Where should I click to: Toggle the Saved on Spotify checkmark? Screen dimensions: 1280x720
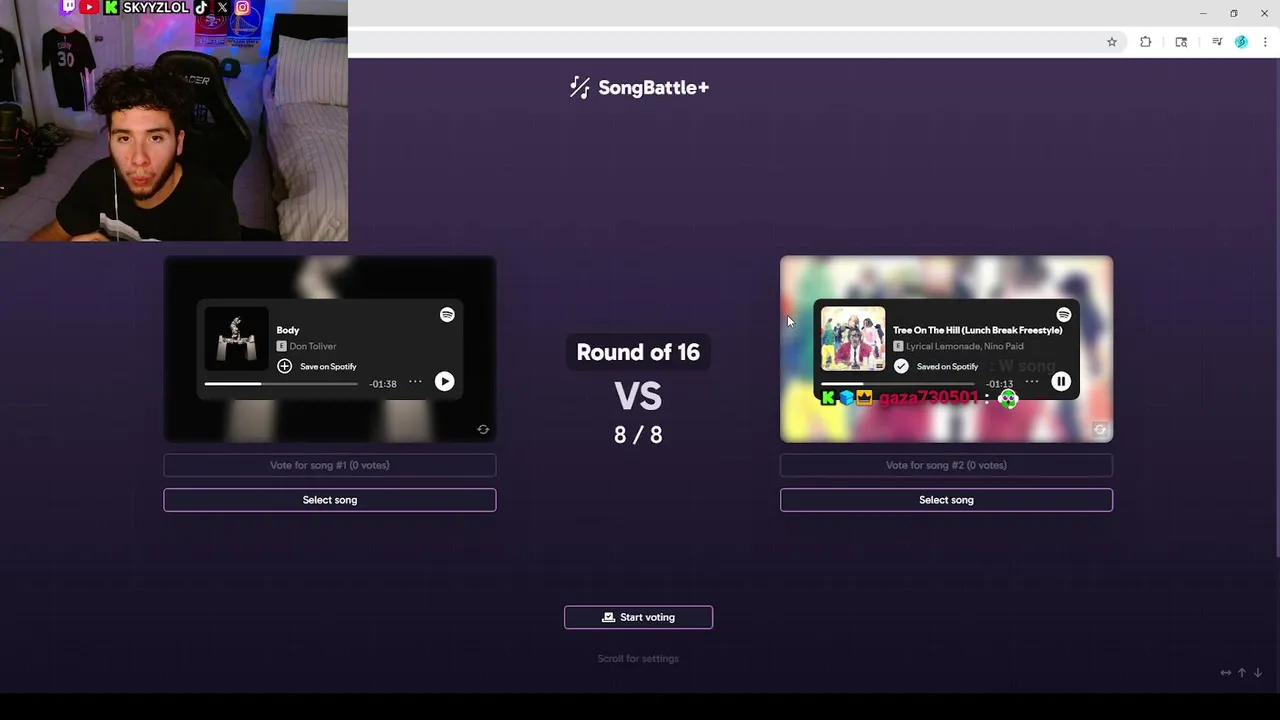(x=901, y=366)
